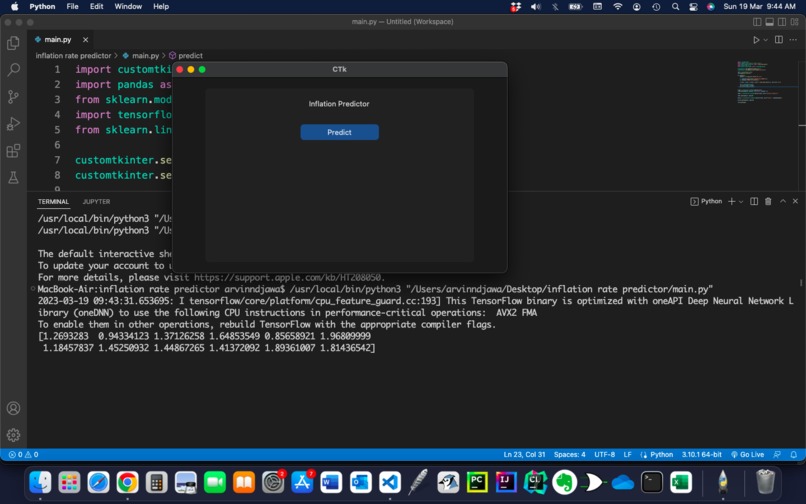Image resolution: width=806 pixels, height=504 pixels.
Task: Open Microsoft Excel from the Dock
Action: pyautogui.click(x=681, y=483)
